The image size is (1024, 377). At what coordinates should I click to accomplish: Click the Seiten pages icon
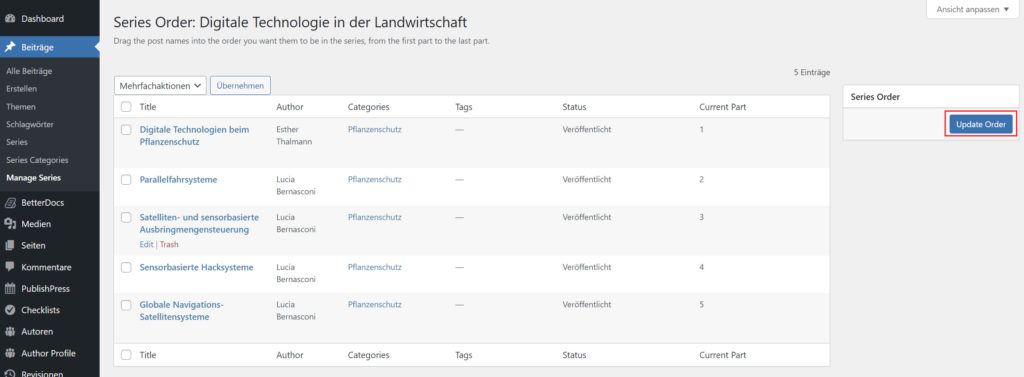[10, 246]
